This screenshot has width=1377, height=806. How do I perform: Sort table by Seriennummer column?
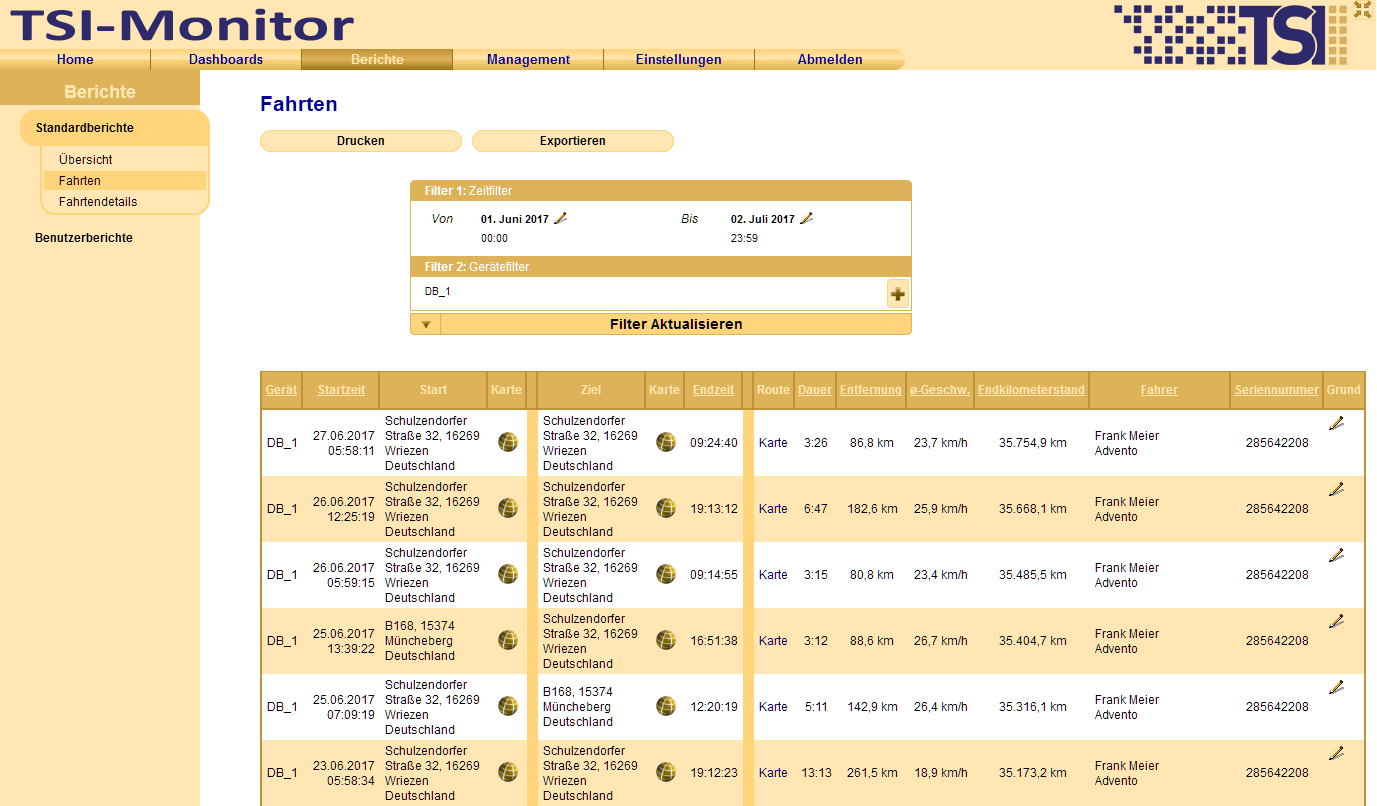tap(1277, 390)
